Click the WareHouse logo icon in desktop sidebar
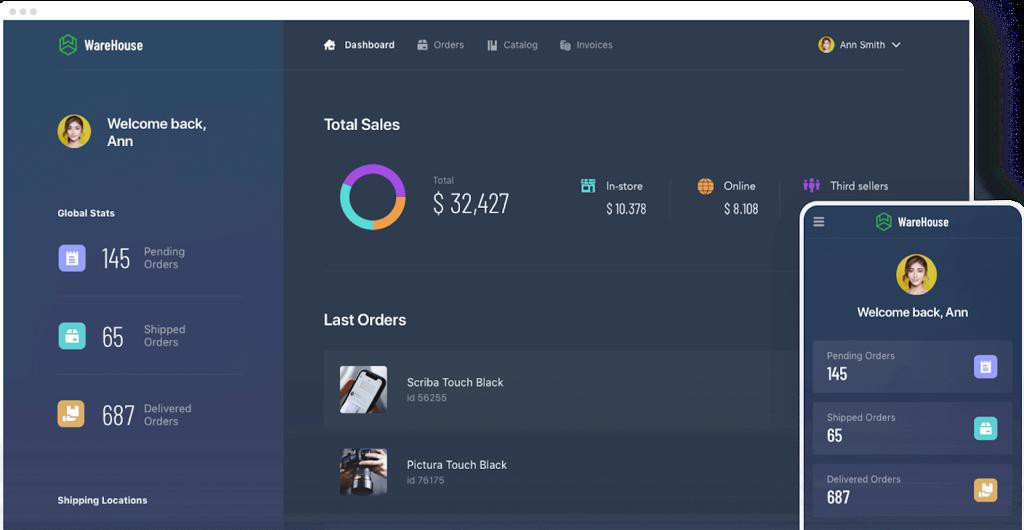 click(x=68, y=45)
